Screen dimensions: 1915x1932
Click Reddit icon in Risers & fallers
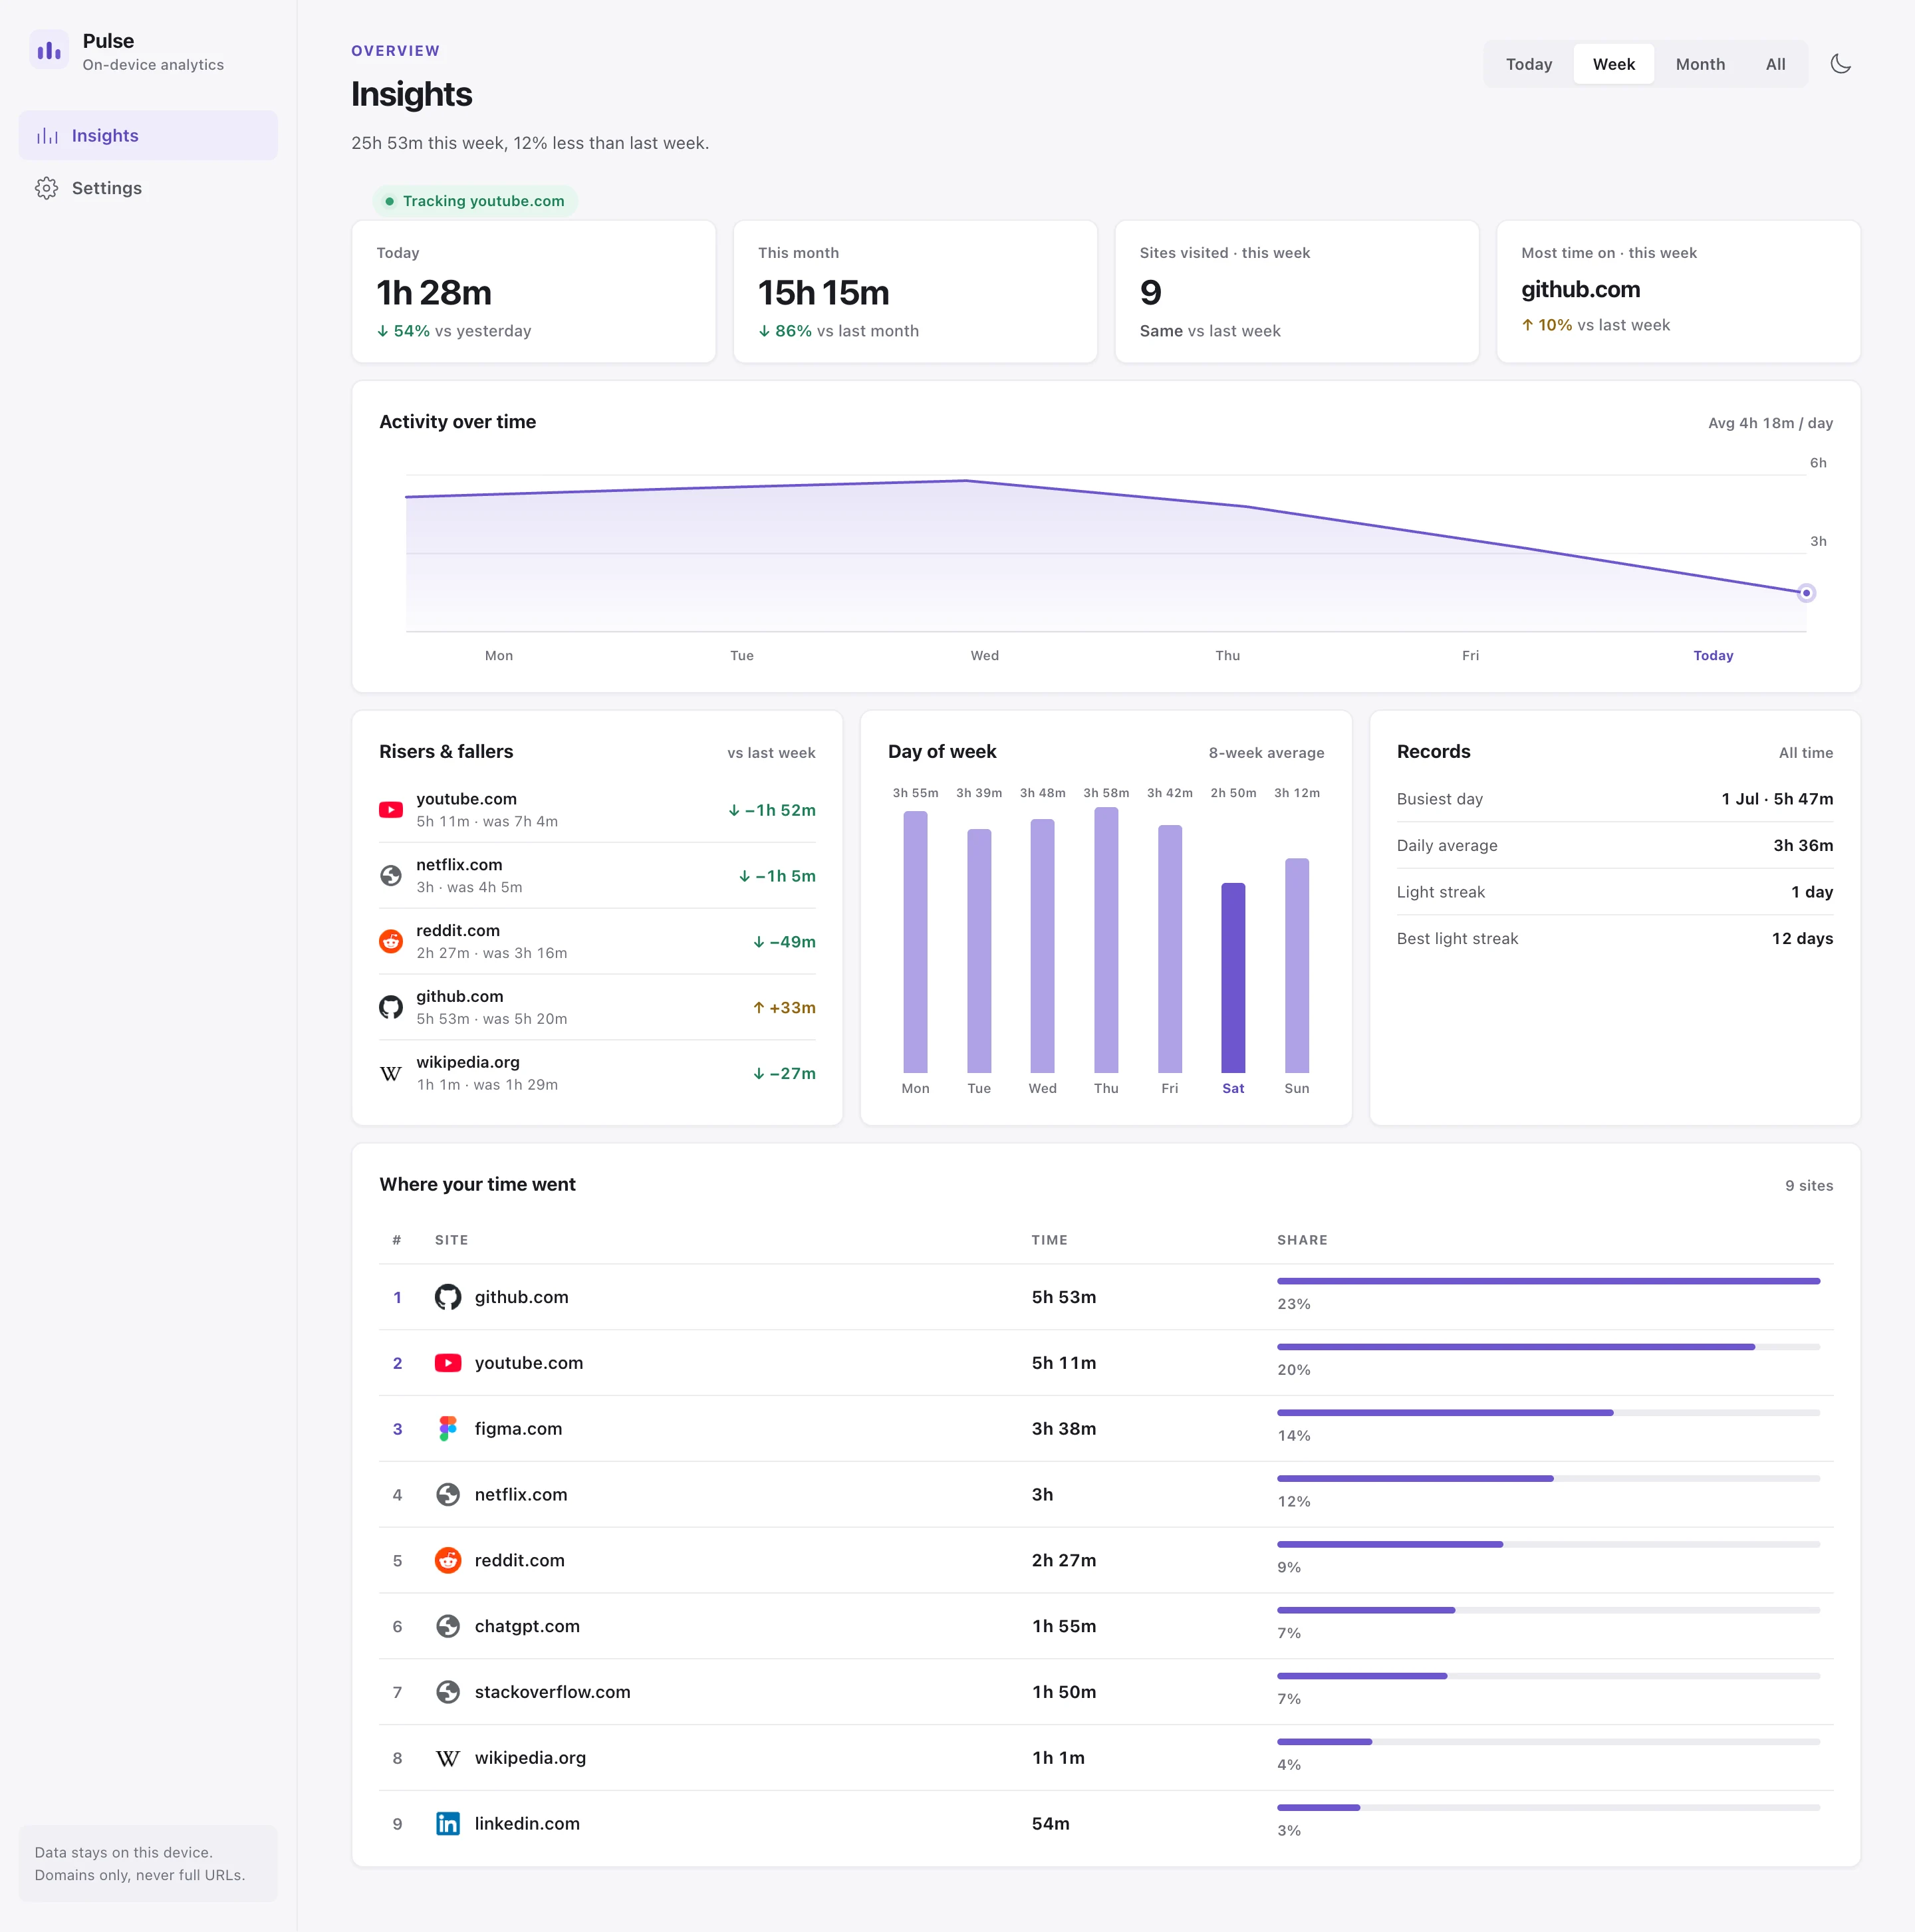point(391,942)
